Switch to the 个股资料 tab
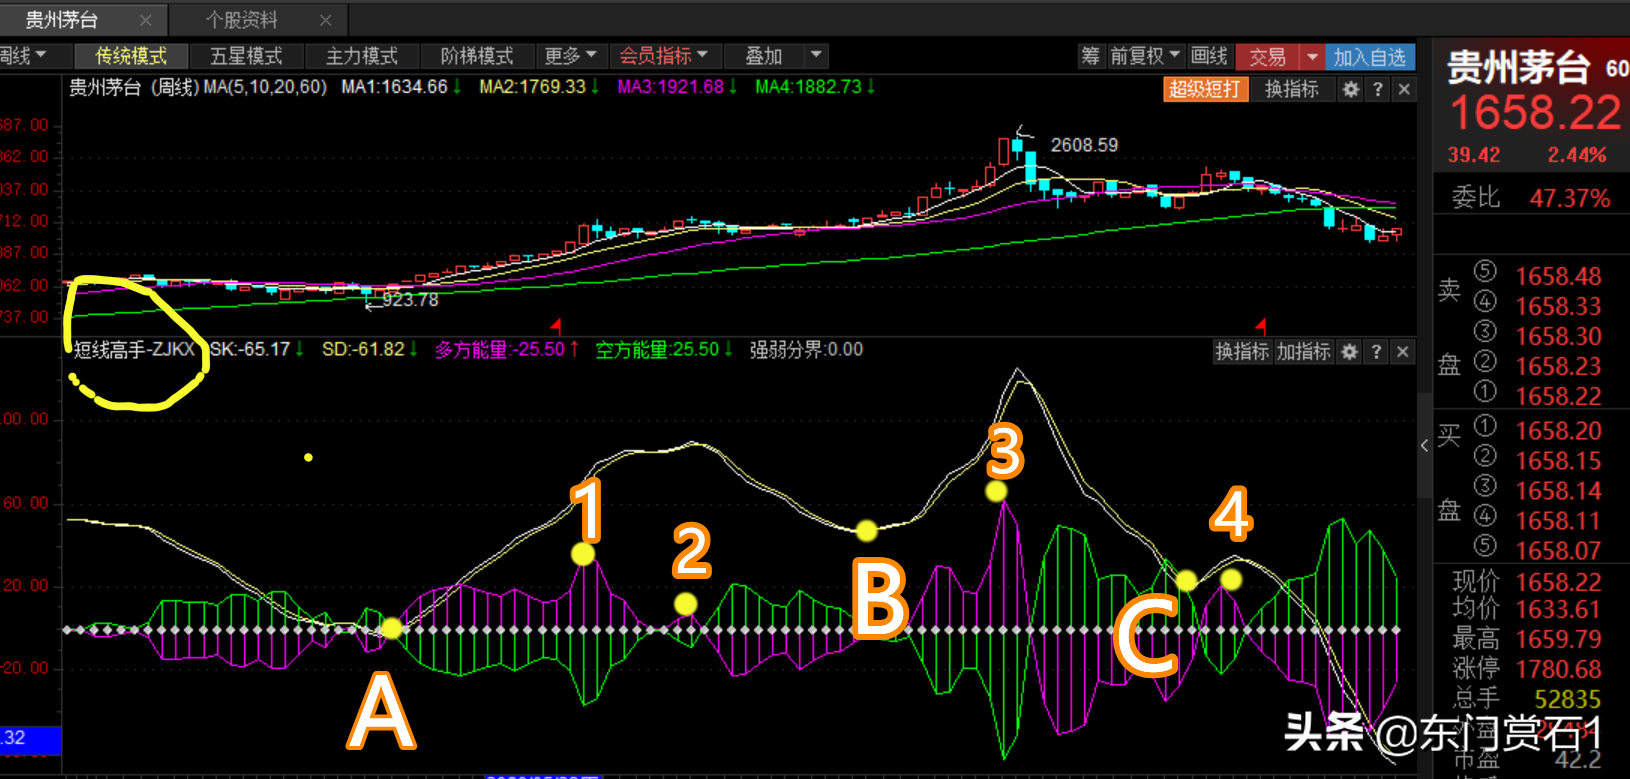Image resolution: width=1630 pixels, height=779 pixels. 242,20
